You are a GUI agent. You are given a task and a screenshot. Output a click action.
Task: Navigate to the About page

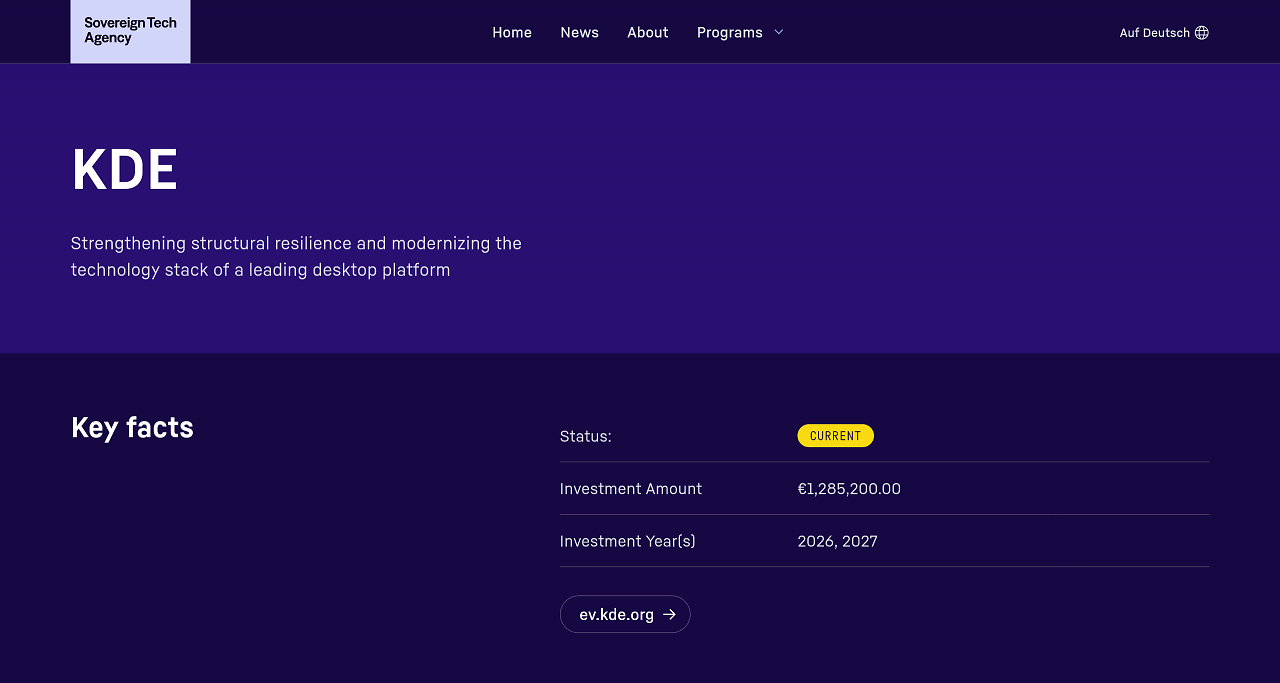tap(648, 33)
